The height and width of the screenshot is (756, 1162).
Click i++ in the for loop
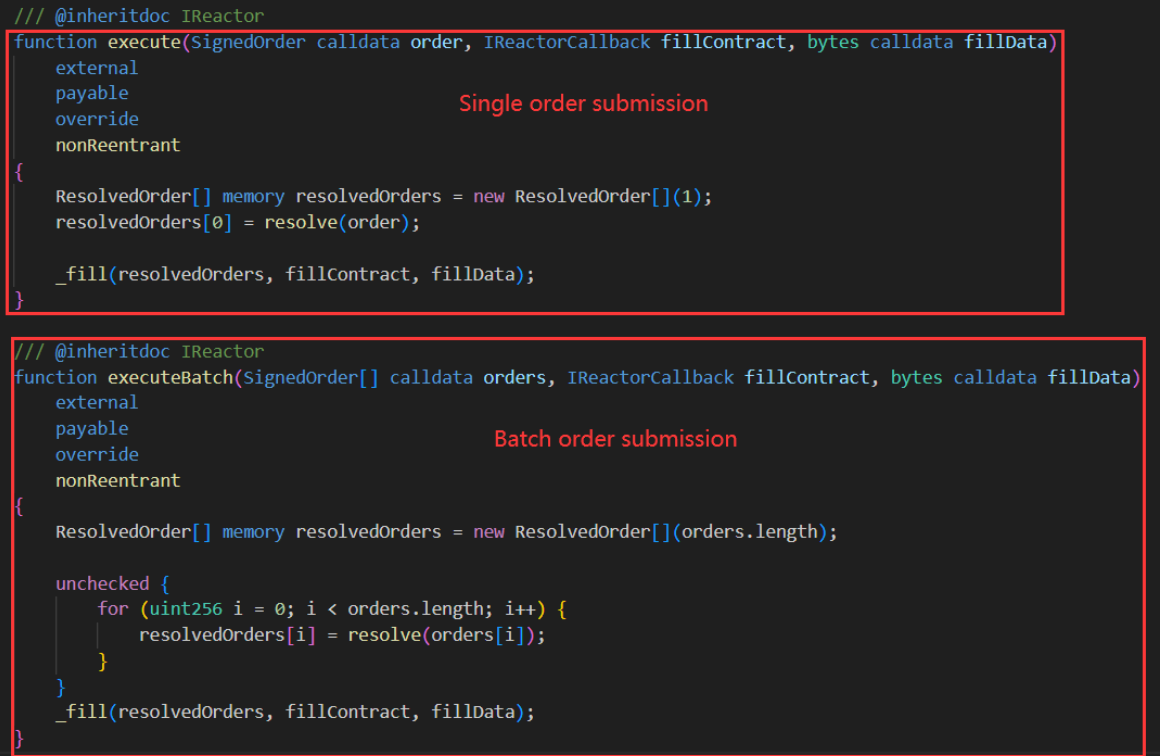click(520, 609)
